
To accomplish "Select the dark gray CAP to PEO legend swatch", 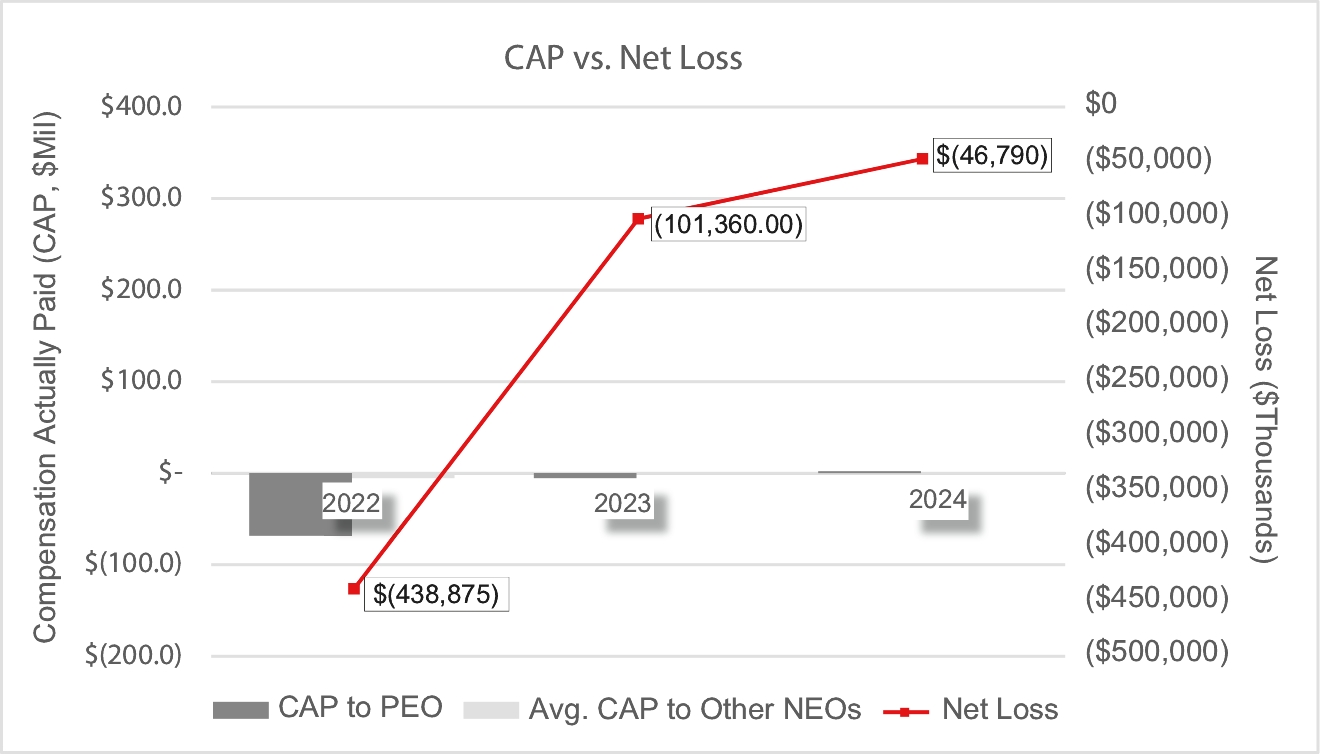I will [241, 710].
